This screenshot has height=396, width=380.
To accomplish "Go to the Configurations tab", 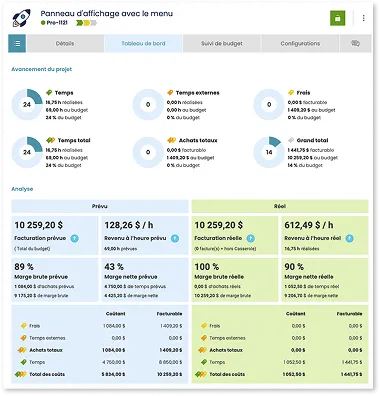I will click(300, 44).
